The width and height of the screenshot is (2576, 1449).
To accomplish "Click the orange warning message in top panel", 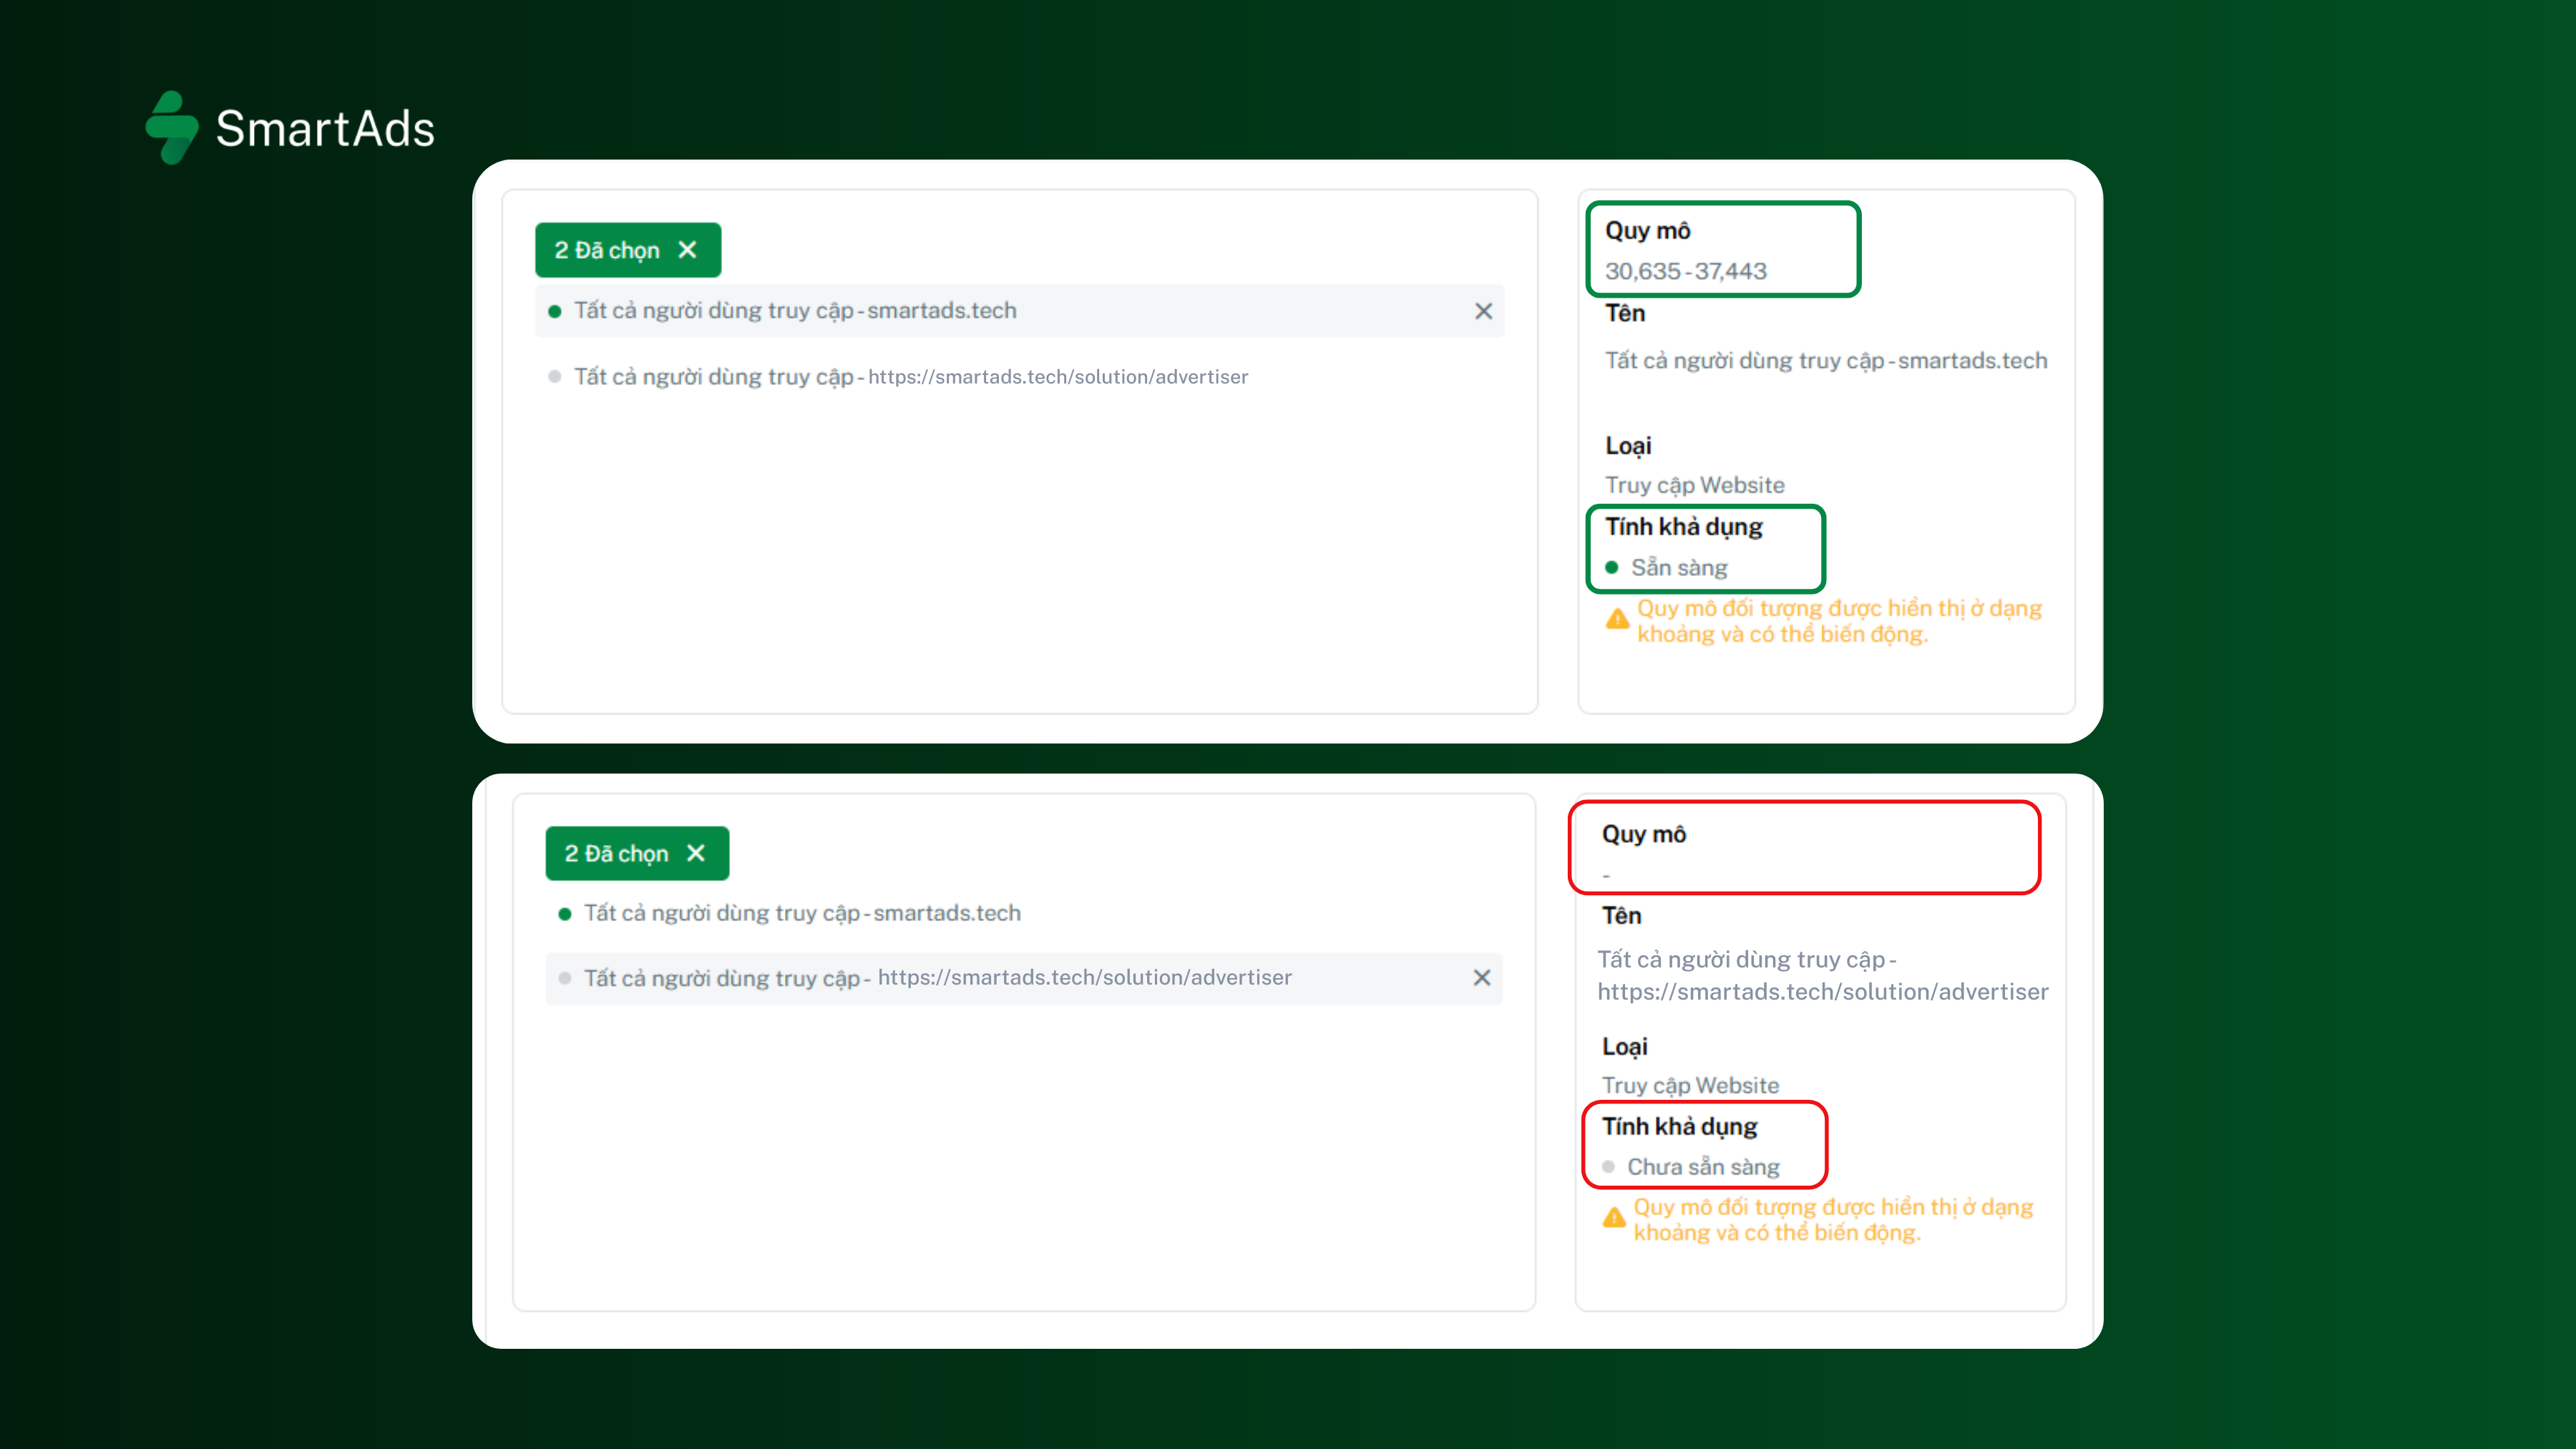I will (x=1839, y=621).
